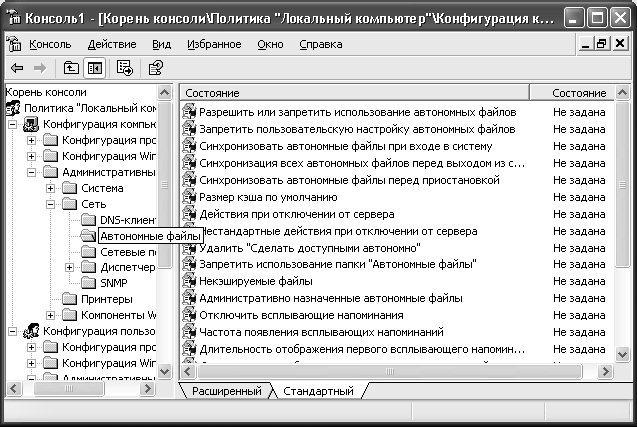Select Сетевые подключения tree item

(128, 252)
